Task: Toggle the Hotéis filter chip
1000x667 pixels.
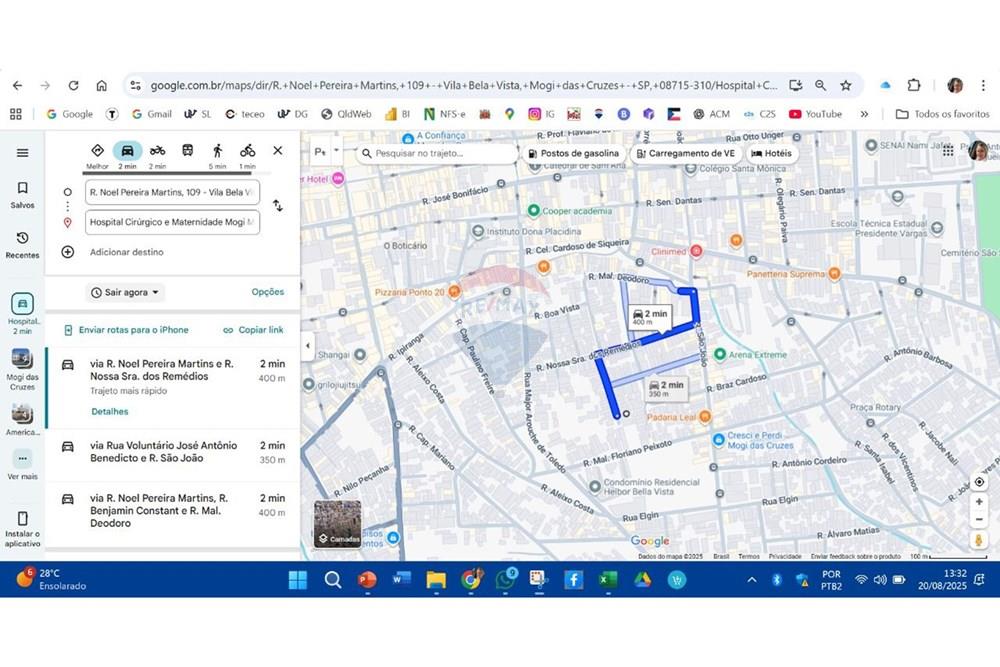Action: [x=771, y=153]
